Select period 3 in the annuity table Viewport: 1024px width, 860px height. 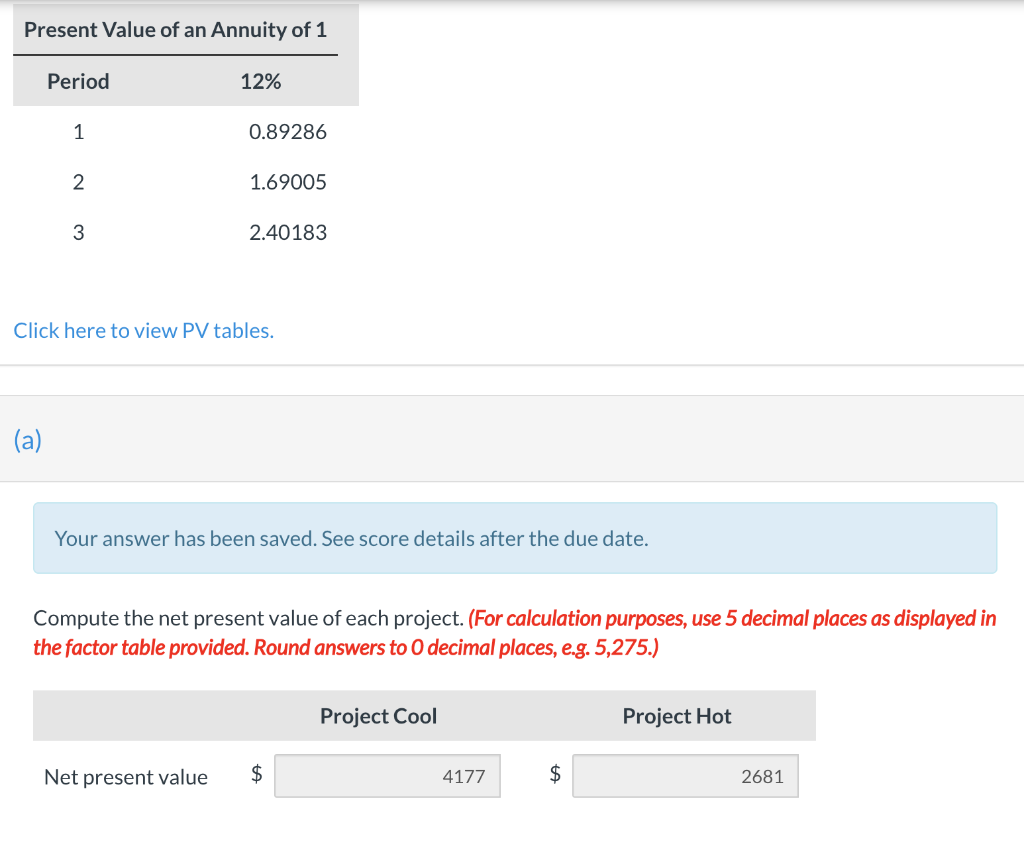point(78,232)
